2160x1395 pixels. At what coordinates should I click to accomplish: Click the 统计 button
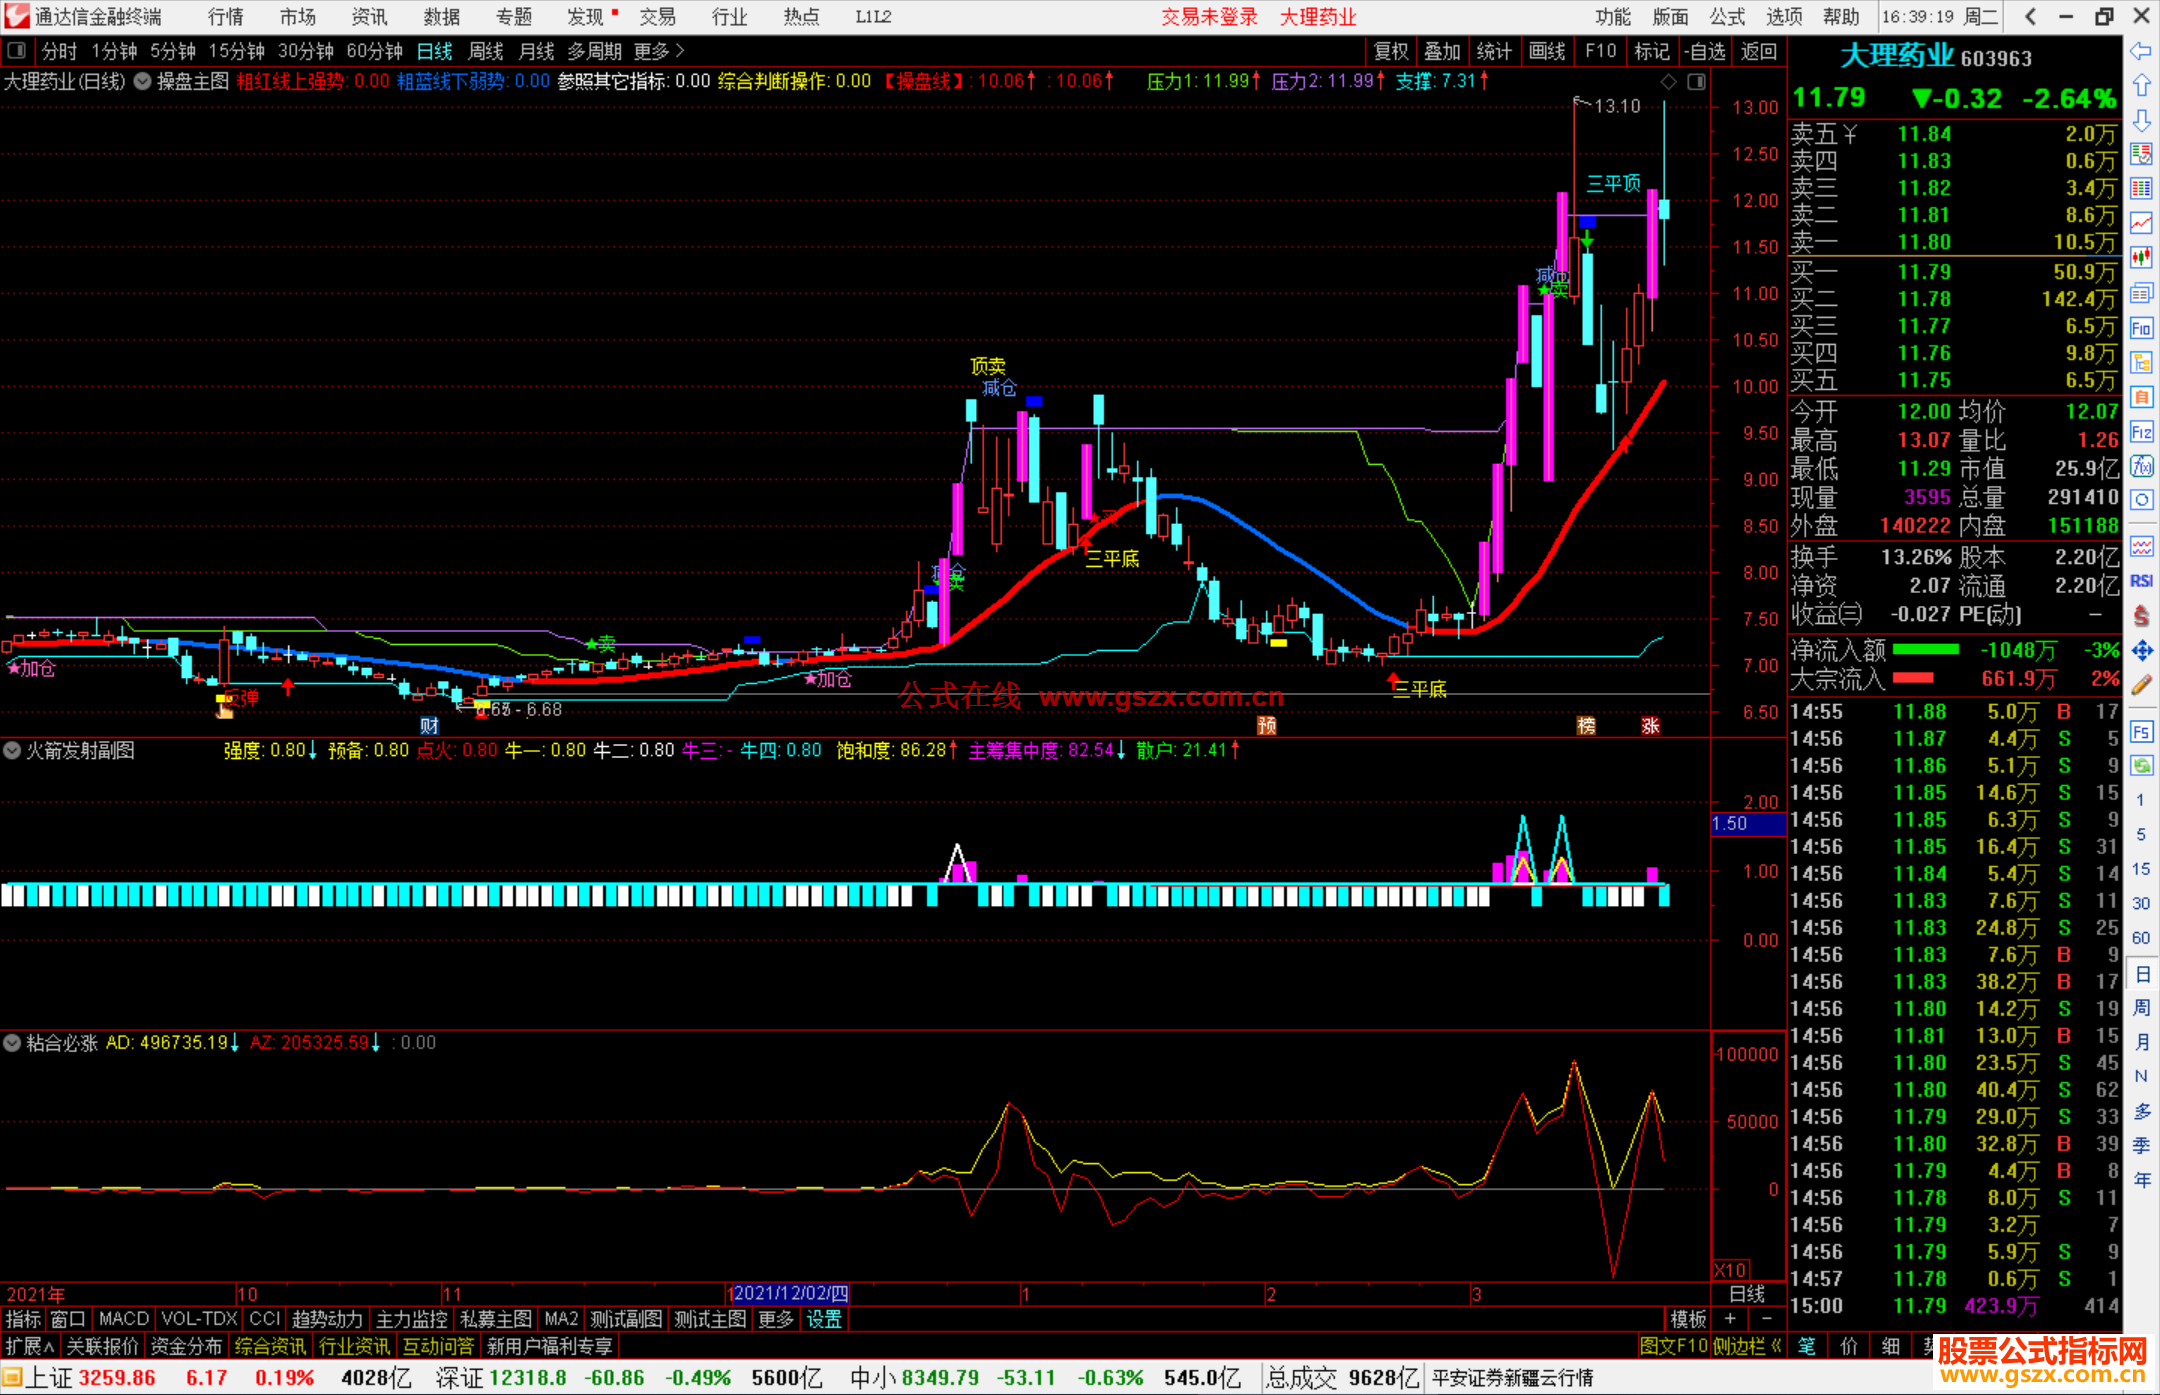[x=1494, y=51]
